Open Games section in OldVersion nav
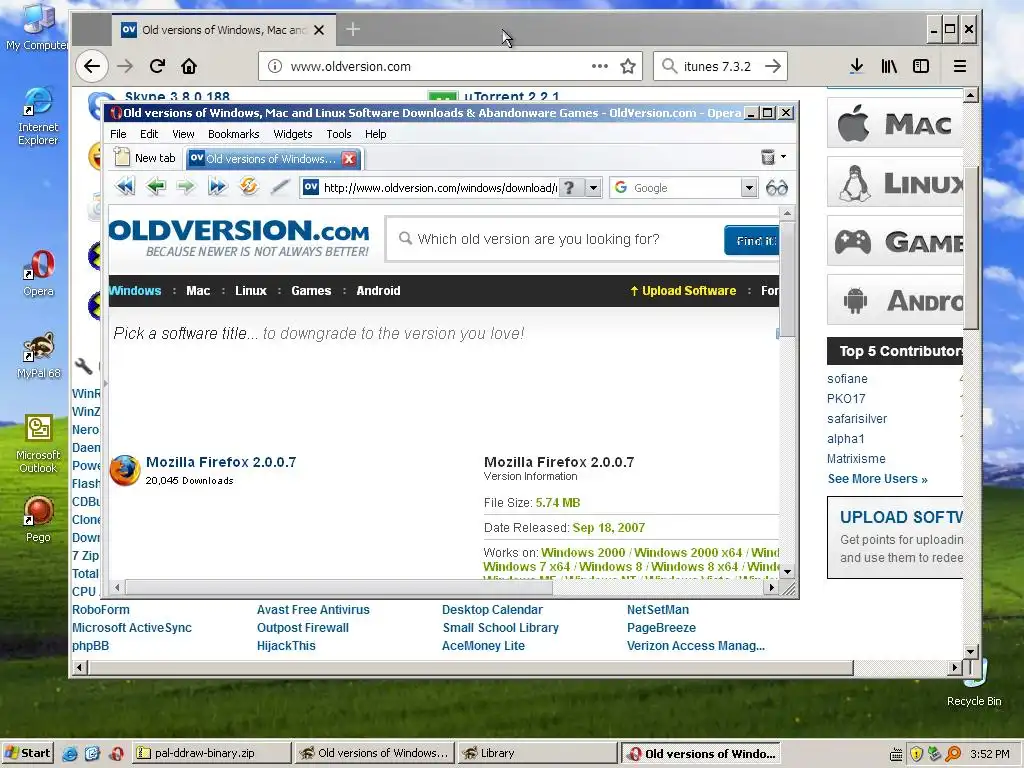Screen dimensions: 1024x768 [311, 291]
